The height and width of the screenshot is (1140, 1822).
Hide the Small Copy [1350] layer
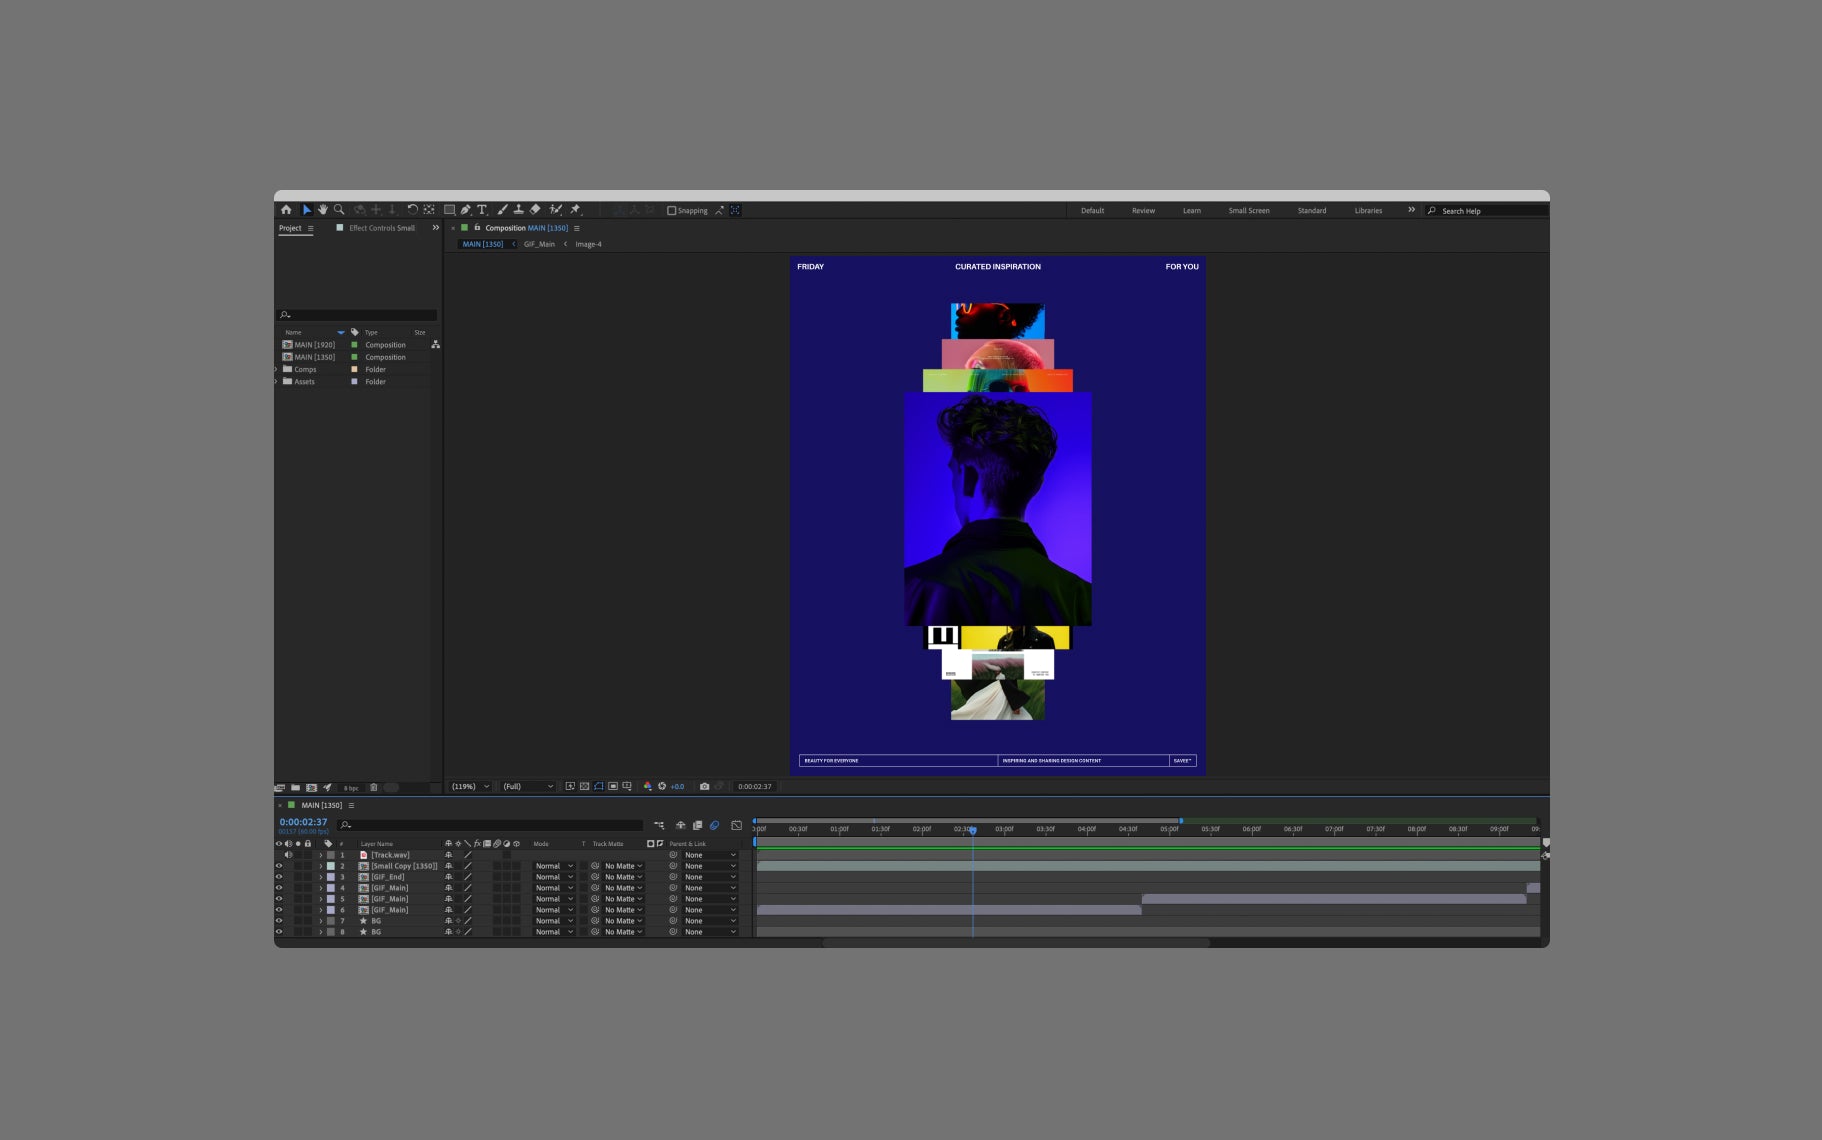279,866
